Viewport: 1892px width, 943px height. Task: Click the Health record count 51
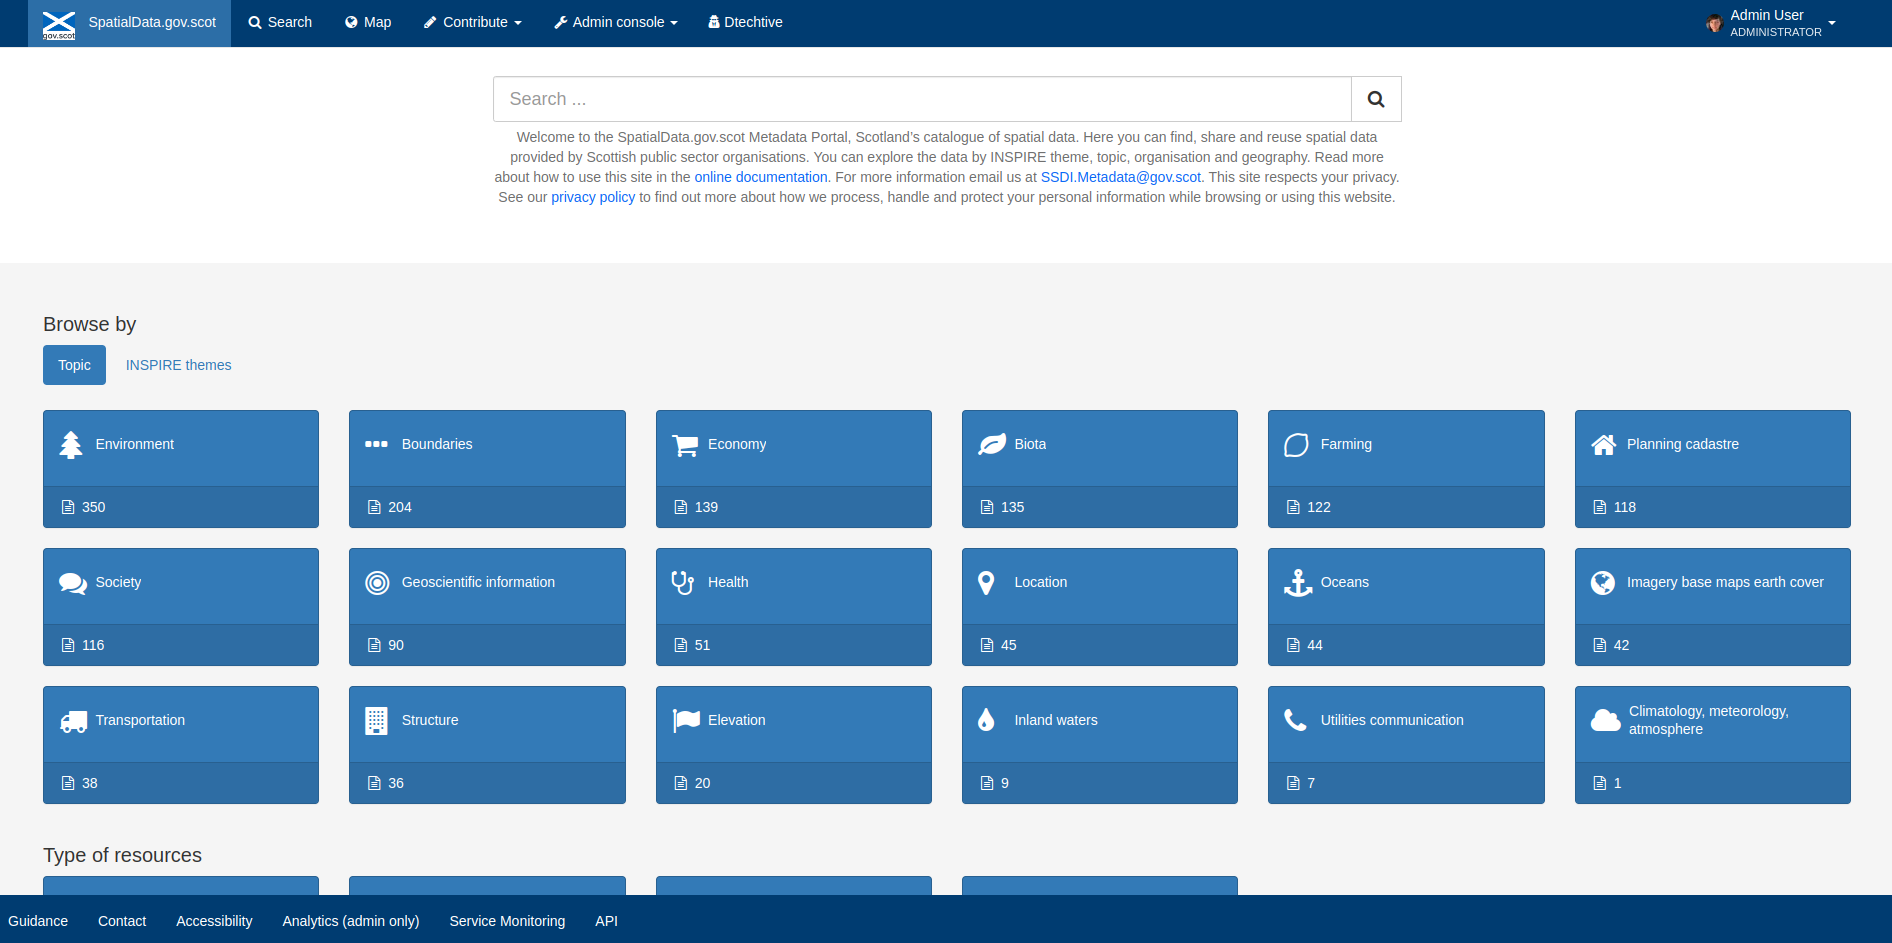pos(702,645)
